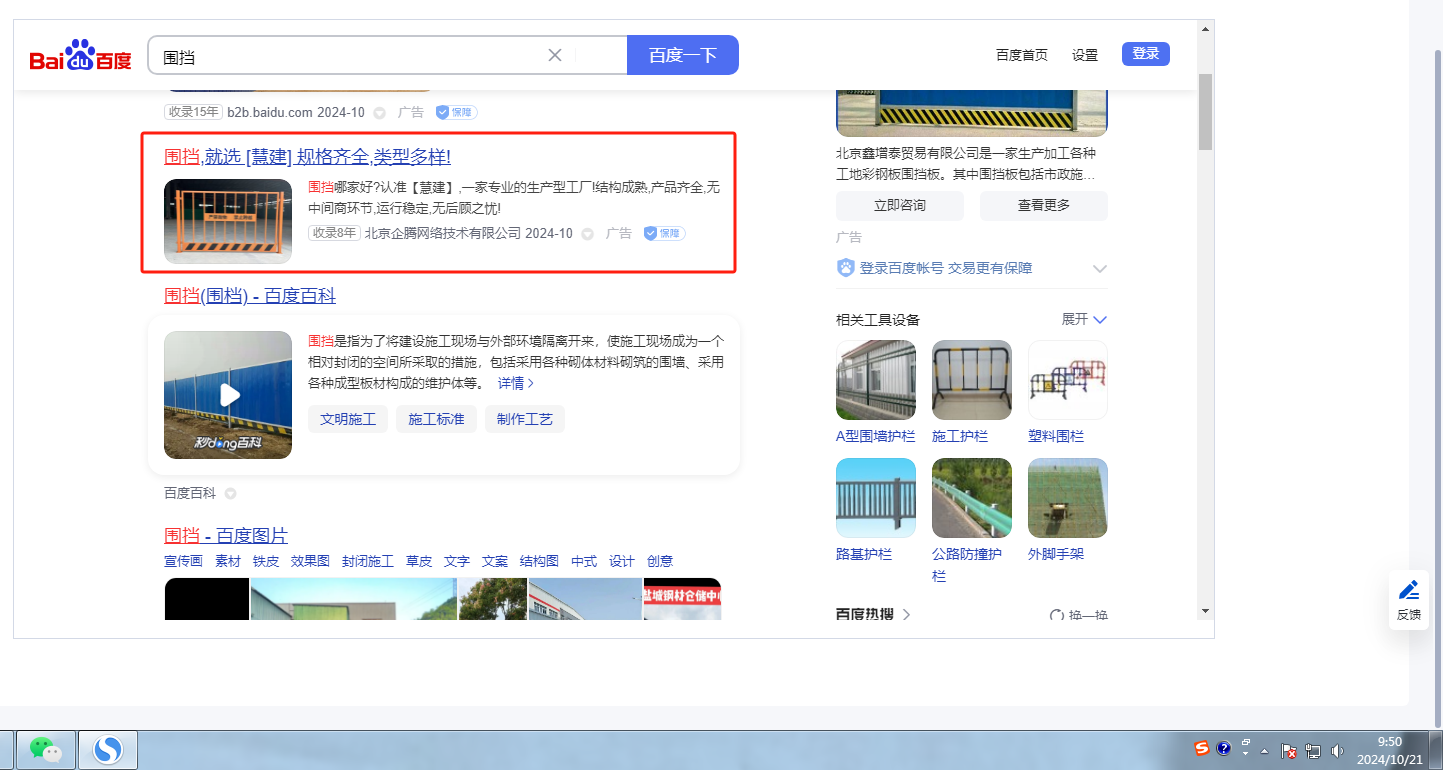Expand the dropdown arrow next to 百度百科 source

(x=230, y=494)
